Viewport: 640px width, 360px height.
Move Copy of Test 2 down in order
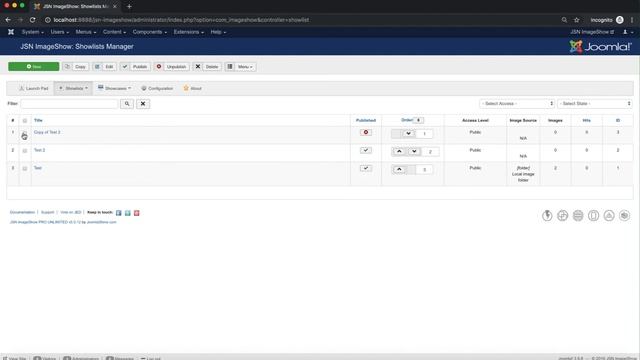(408, 133)
